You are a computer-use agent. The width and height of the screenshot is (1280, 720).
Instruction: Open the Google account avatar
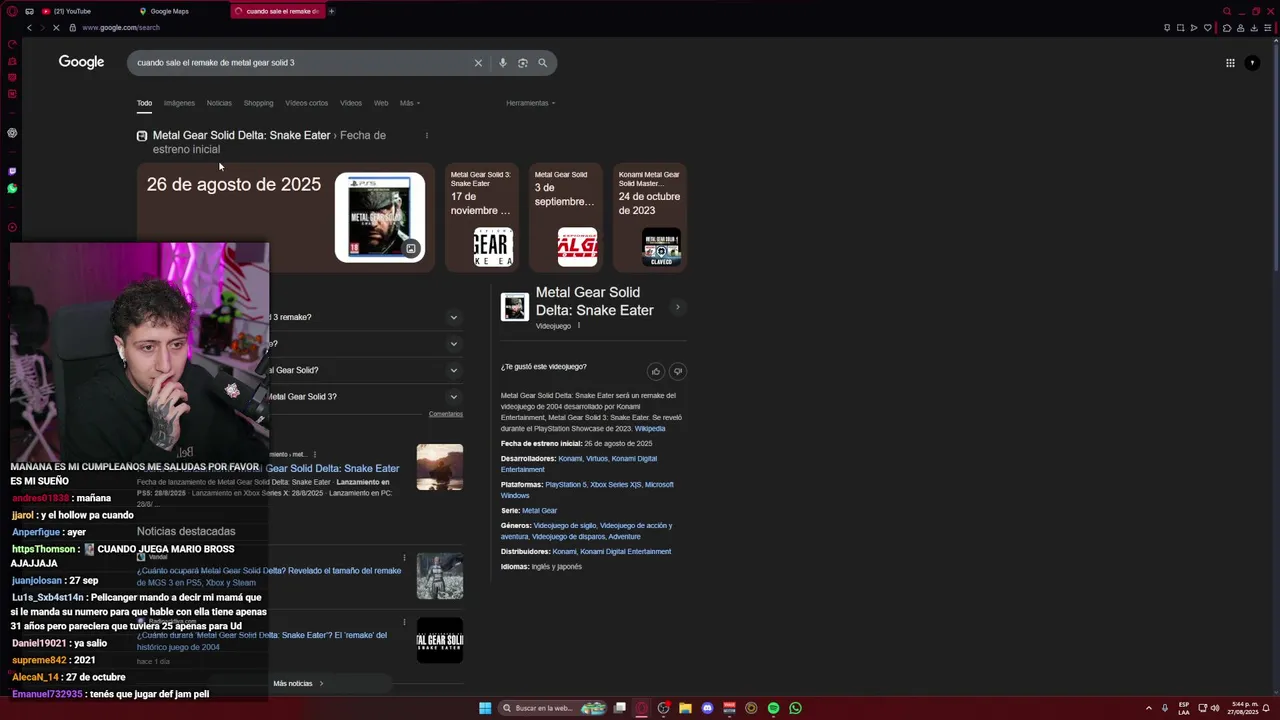click(1252, 63)
